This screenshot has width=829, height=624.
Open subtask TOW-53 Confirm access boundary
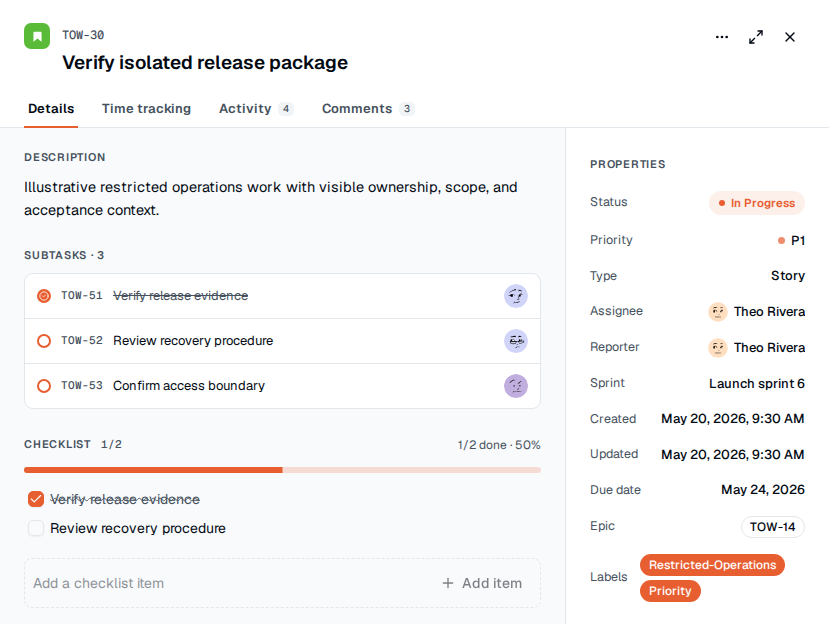pos(282,386)
